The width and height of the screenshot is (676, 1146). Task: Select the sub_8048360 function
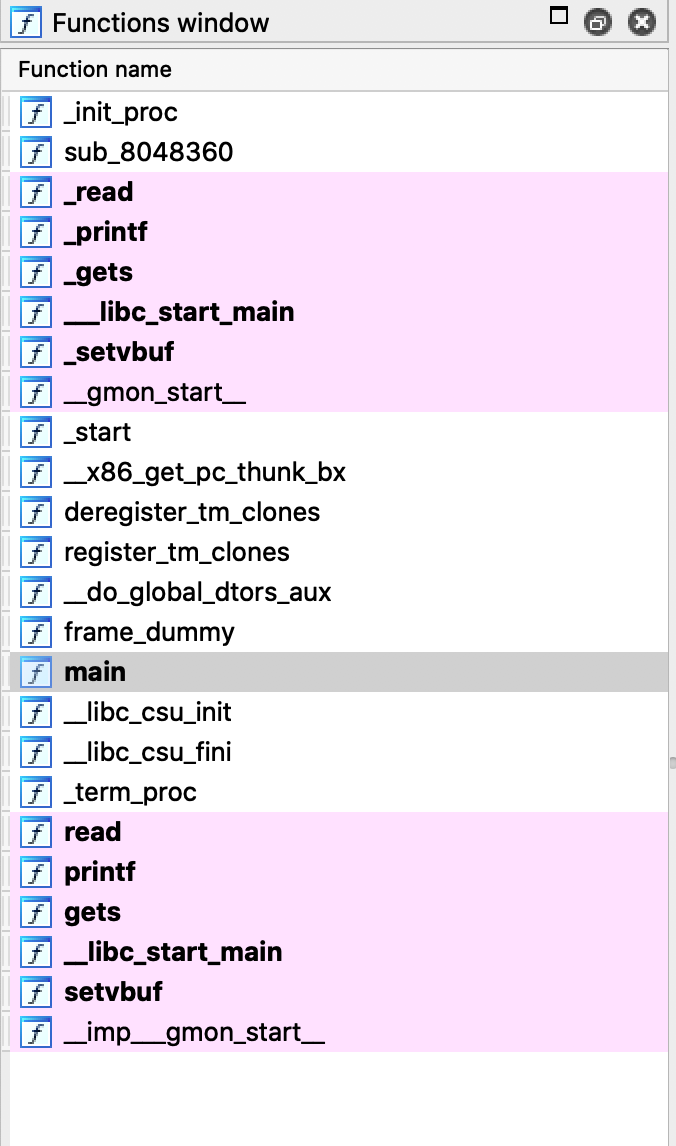click(339, 153)
